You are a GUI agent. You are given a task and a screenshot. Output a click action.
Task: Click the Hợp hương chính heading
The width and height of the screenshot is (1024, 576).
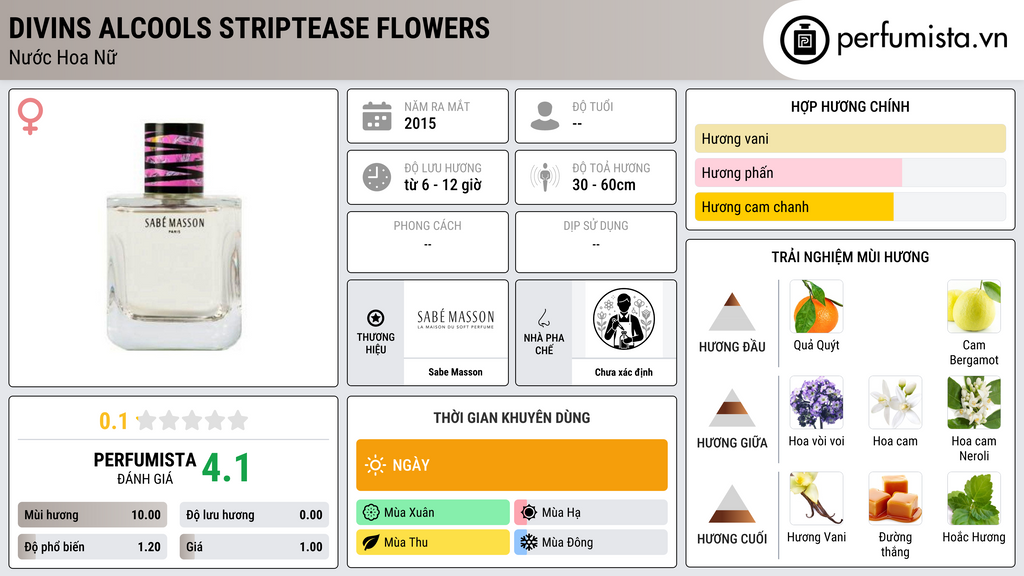[850, 106]
